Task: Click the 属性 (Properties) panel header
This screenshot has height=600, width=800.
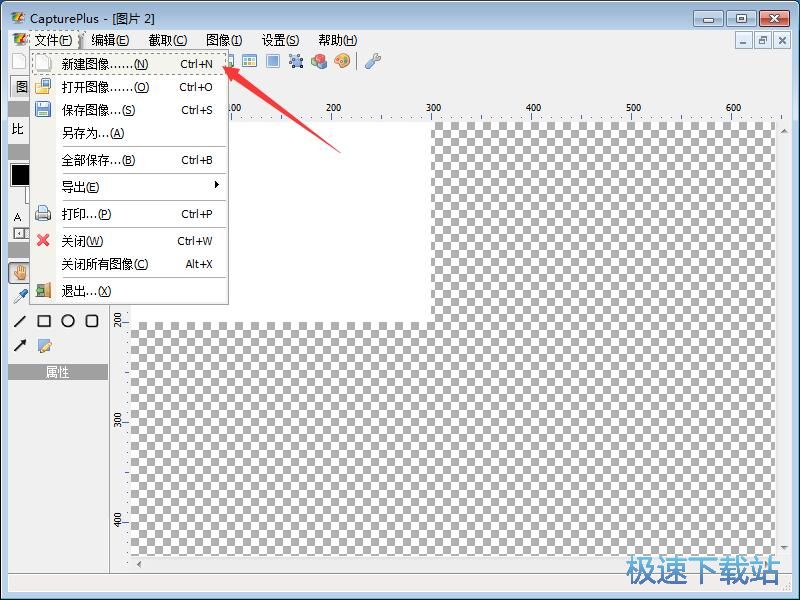Action: tap(58, 372)
